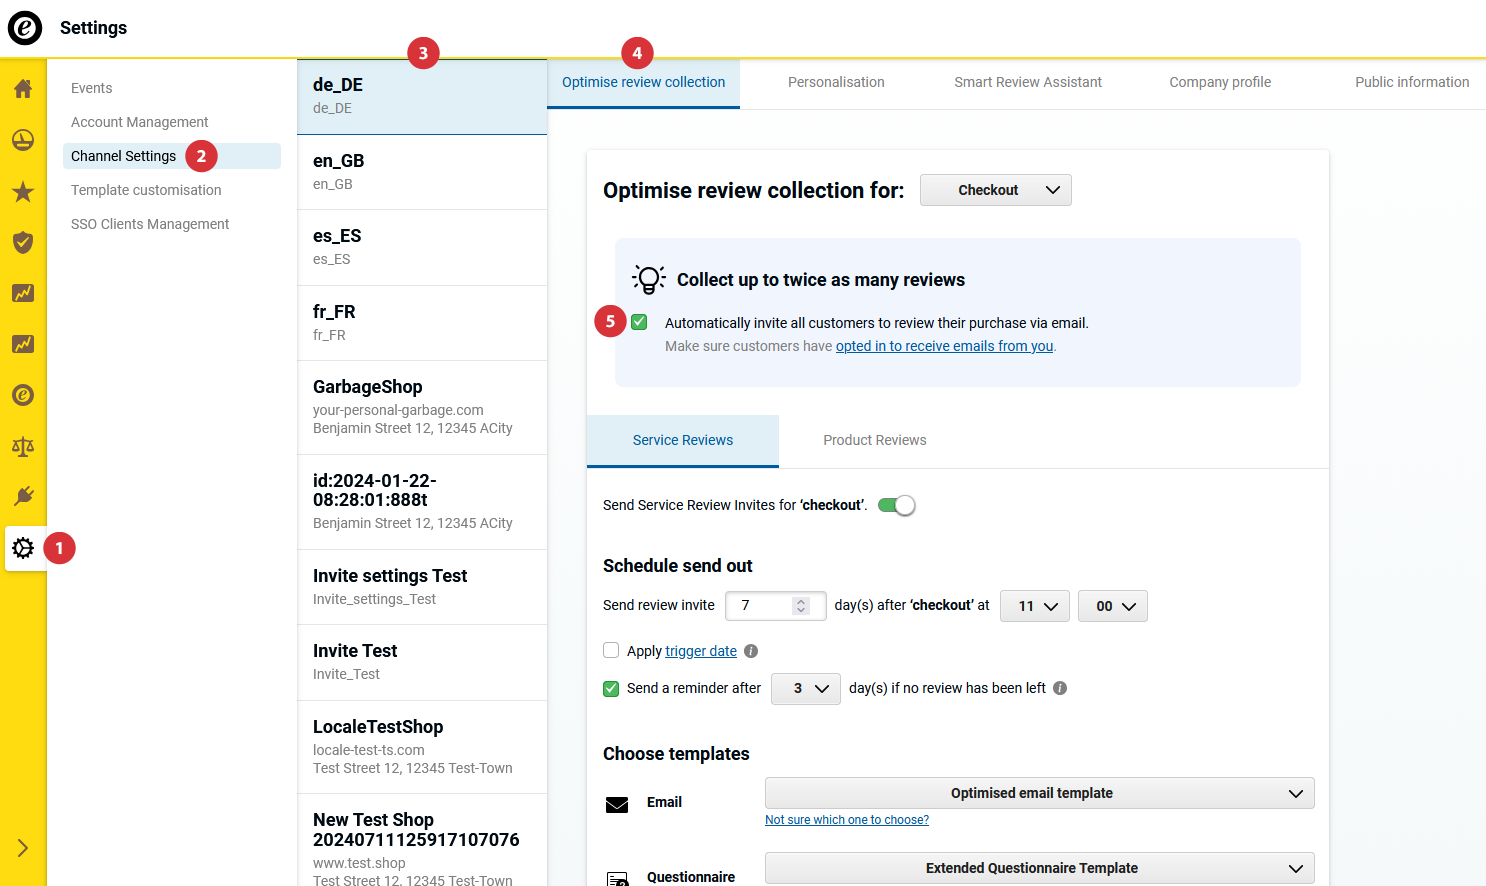The image size is (1486, 886).
Task: Open 'opted in to receive emails' link
Action: (x=944, y=346)
